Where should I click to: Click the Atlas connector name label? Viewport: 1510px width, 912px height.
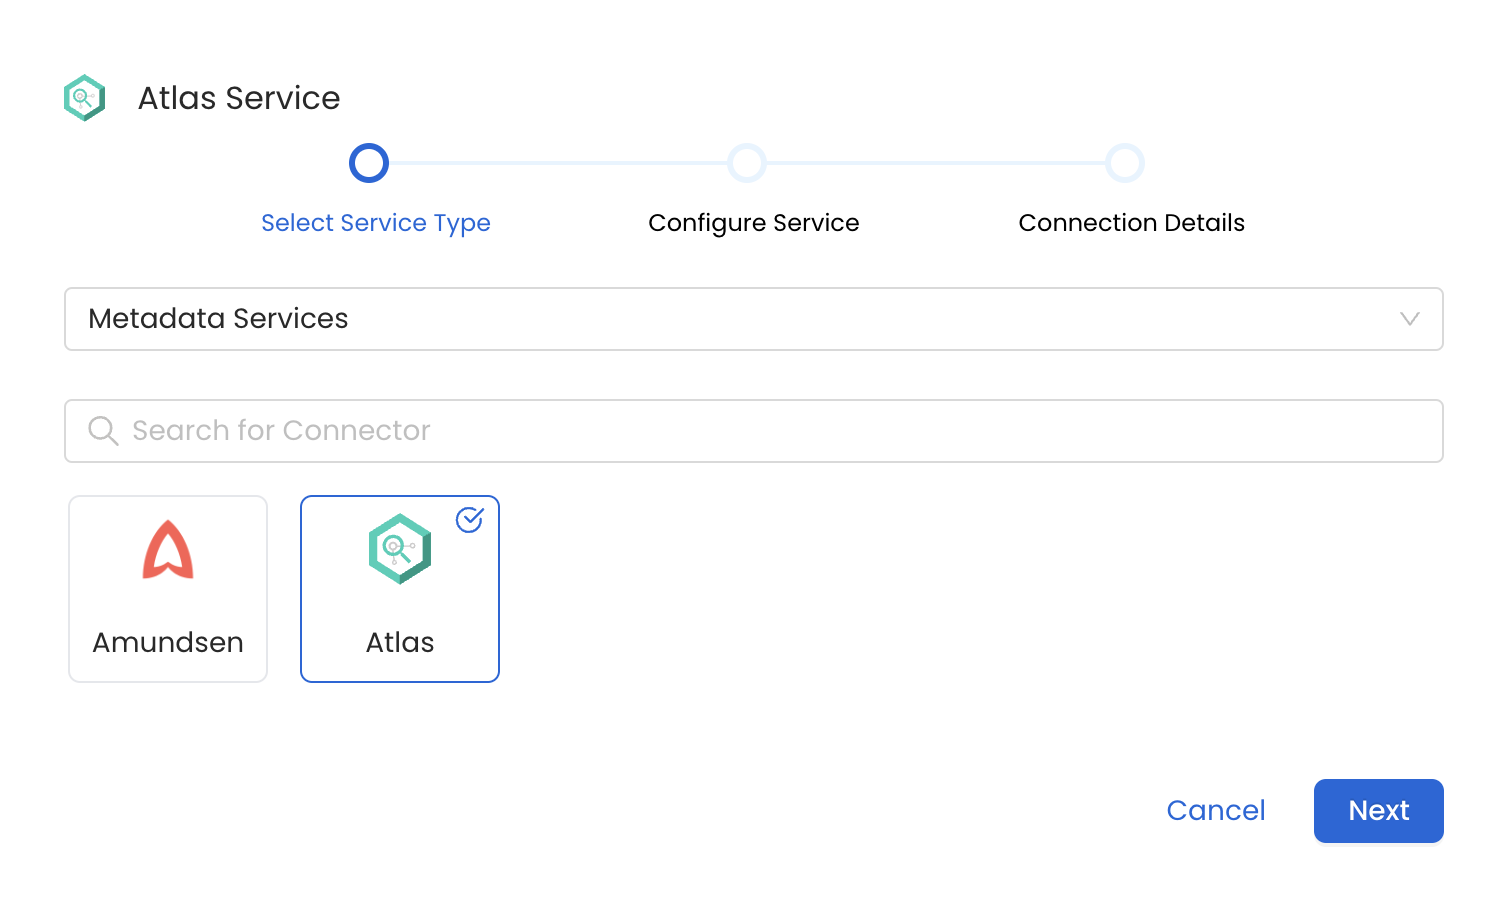coord(400,642)
